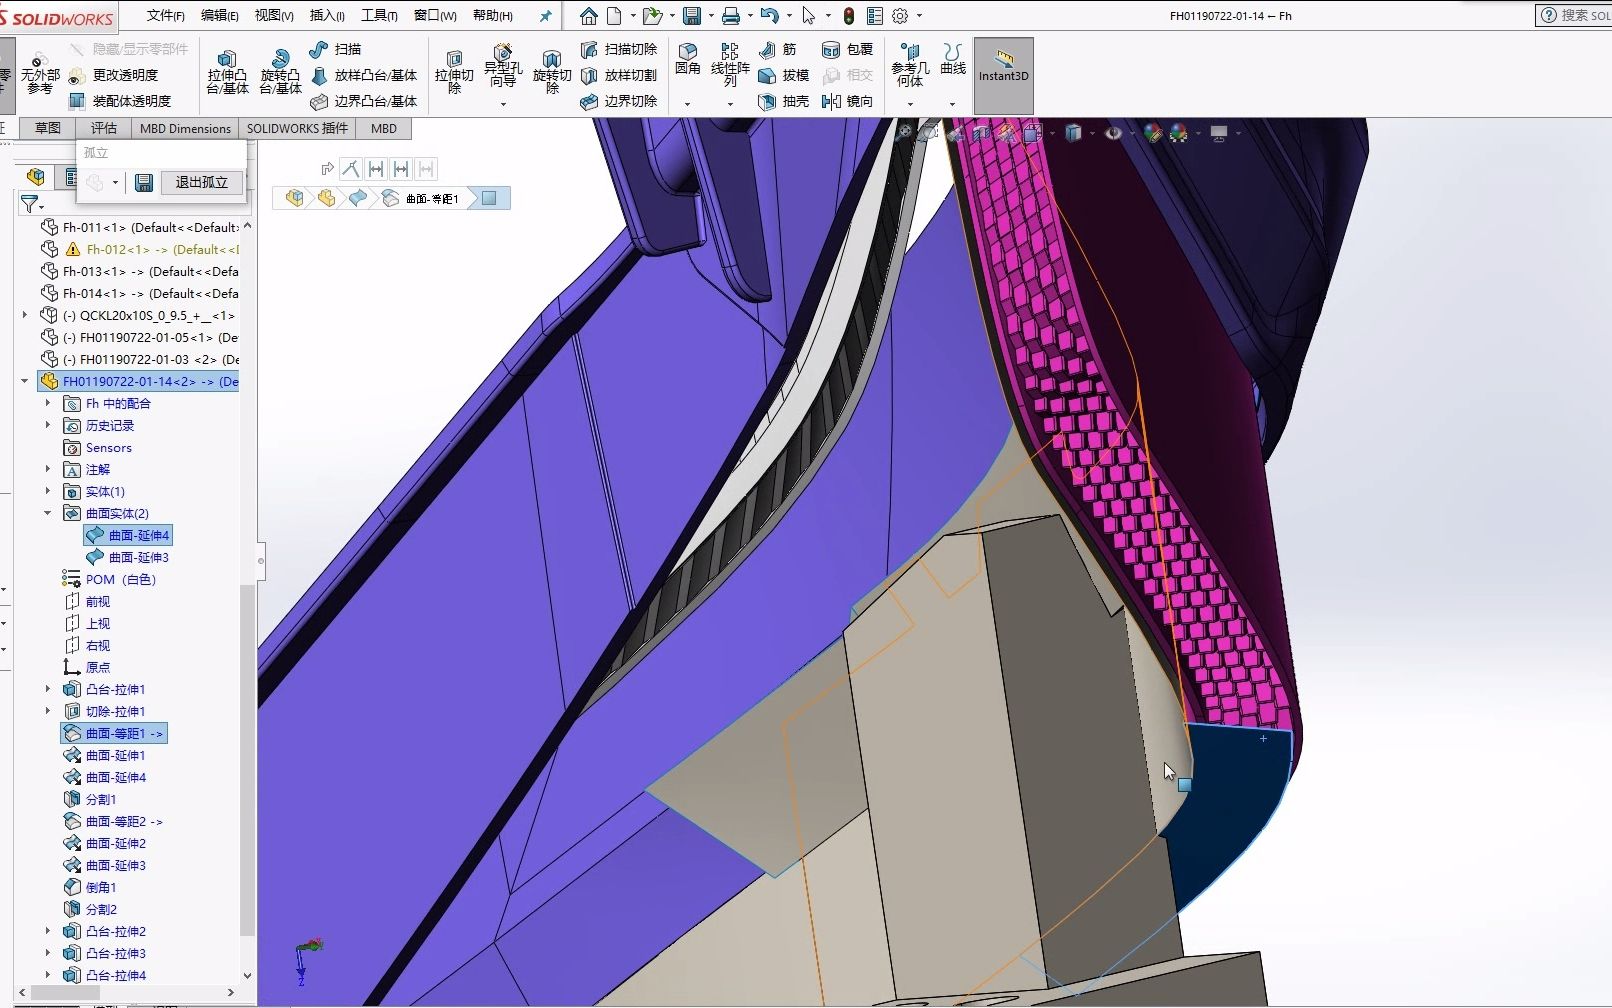The height and width of the screenshot is (1008, 1612).
Task: Expand the QCKL20x10S component node
Action: (x=25, y=315)
